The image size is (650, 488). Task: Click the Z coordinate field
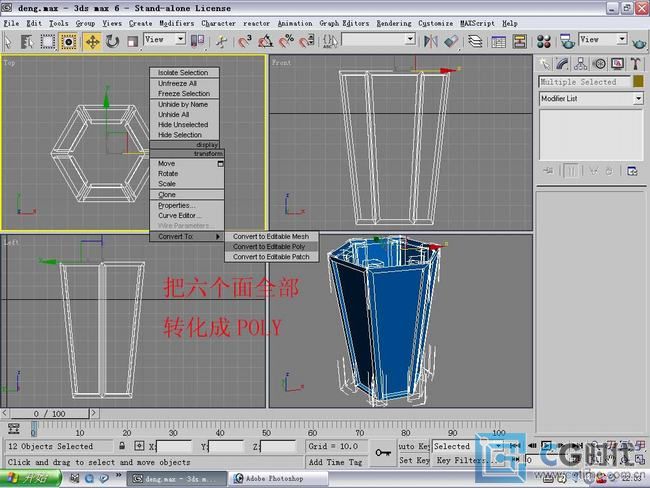click(x=278, y=447)
